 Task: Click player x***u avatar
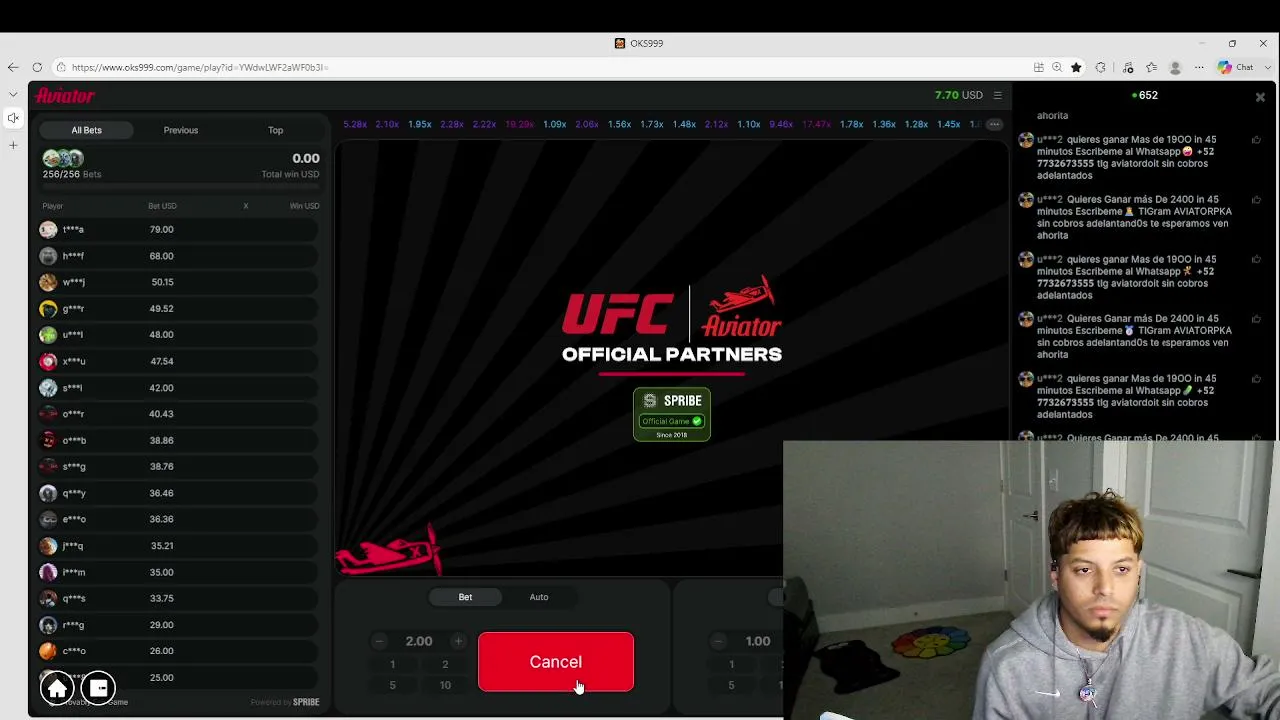click(48, 361)
